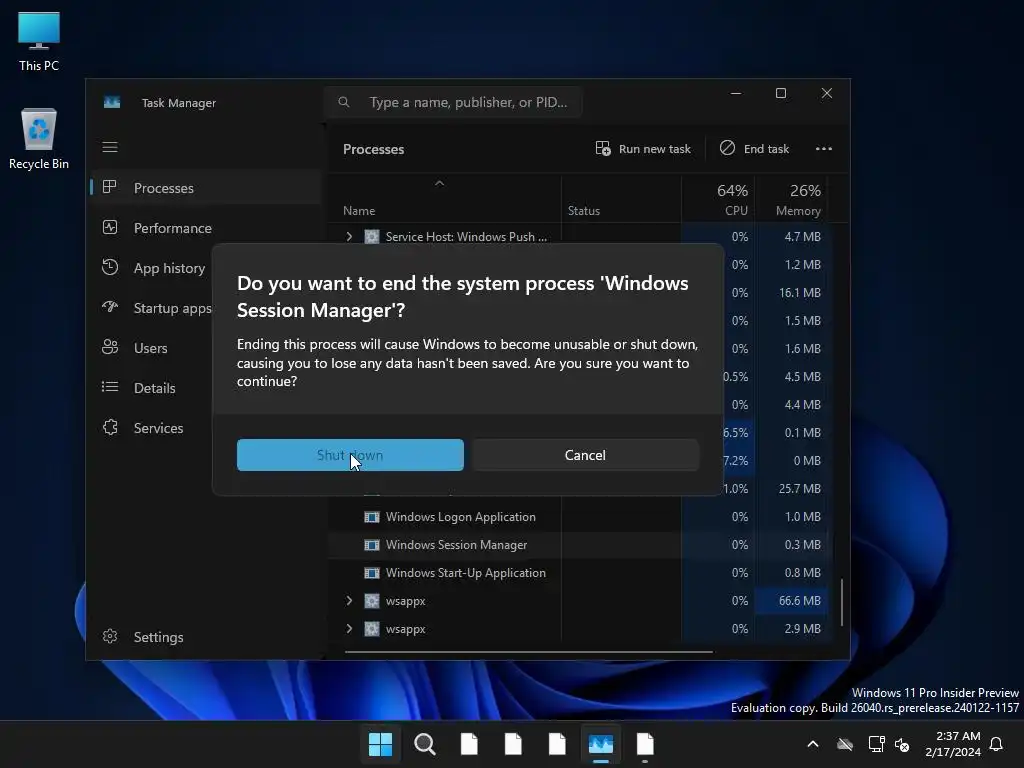Click the muted volume tray icon
Image resolution: width=1024 pixels, height=768 pixels.
tap(903, 744)
